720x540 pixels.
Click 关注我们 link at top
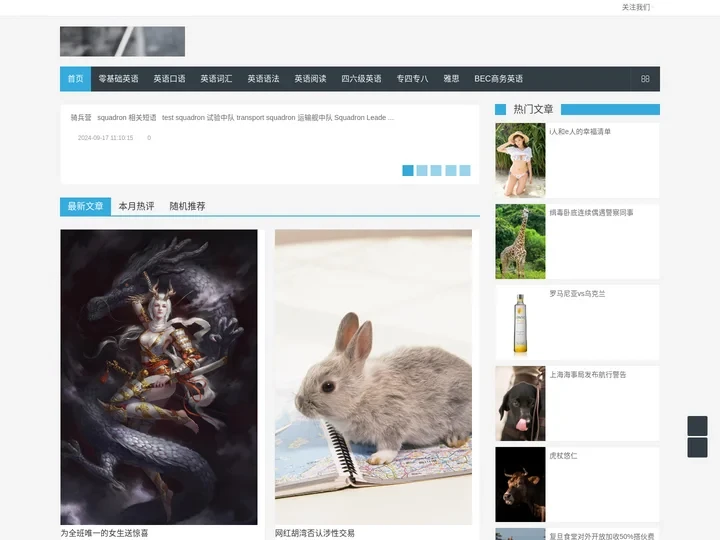coord(636,7)
